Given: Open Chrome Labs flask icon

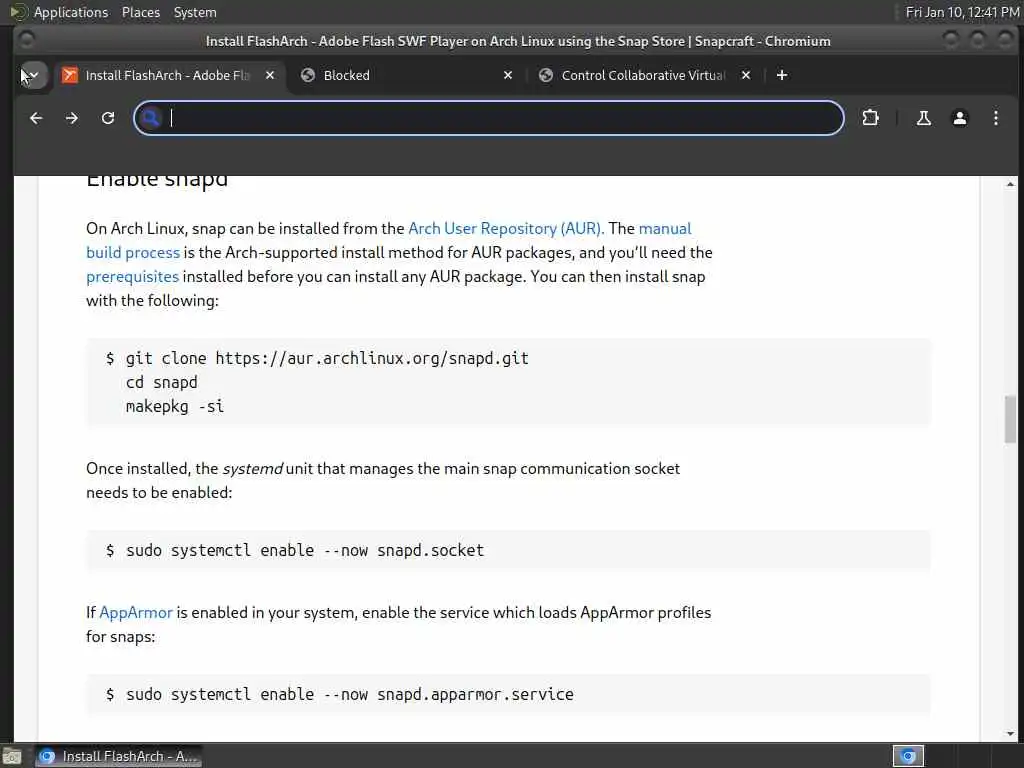Looking at the screenshot, I should click(923, 118).
